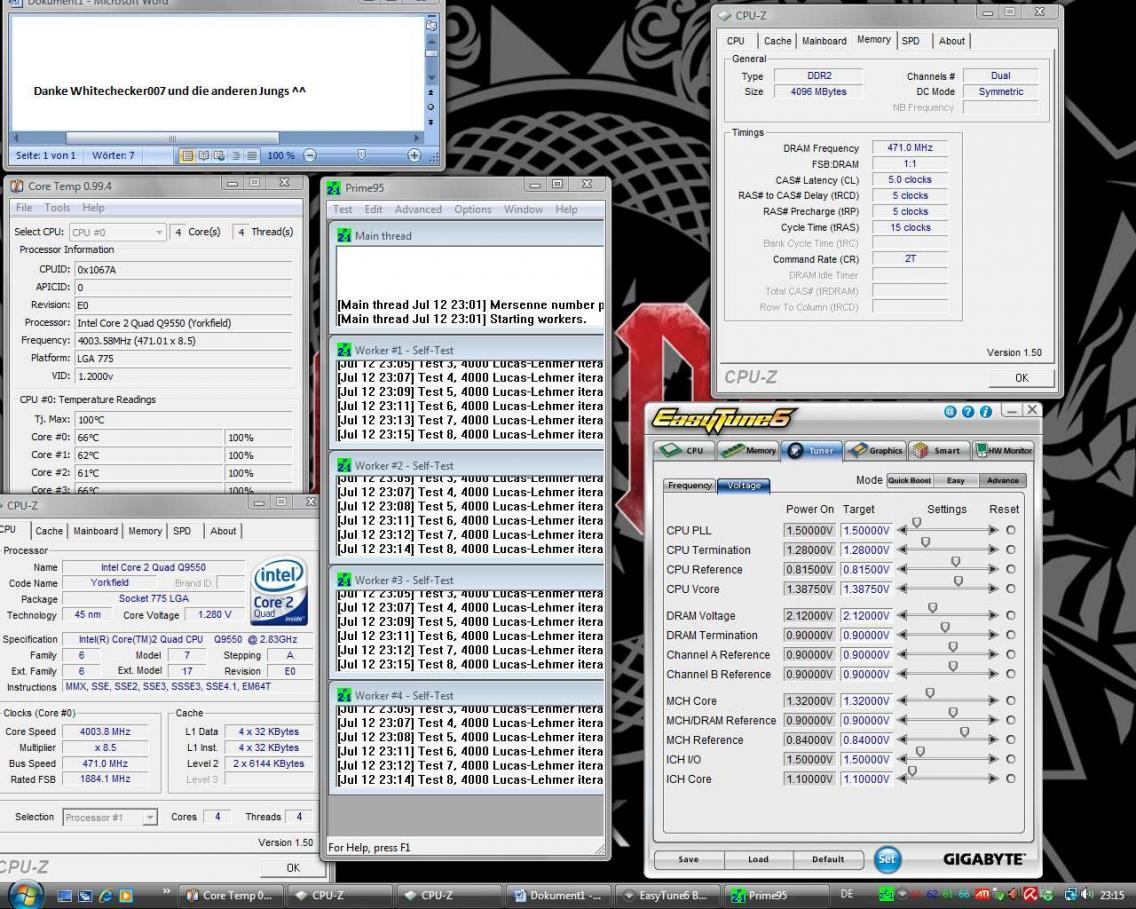Select Print Layout view in Word status bar
The height and width of the screenshot is (909, 1136).
187,155
